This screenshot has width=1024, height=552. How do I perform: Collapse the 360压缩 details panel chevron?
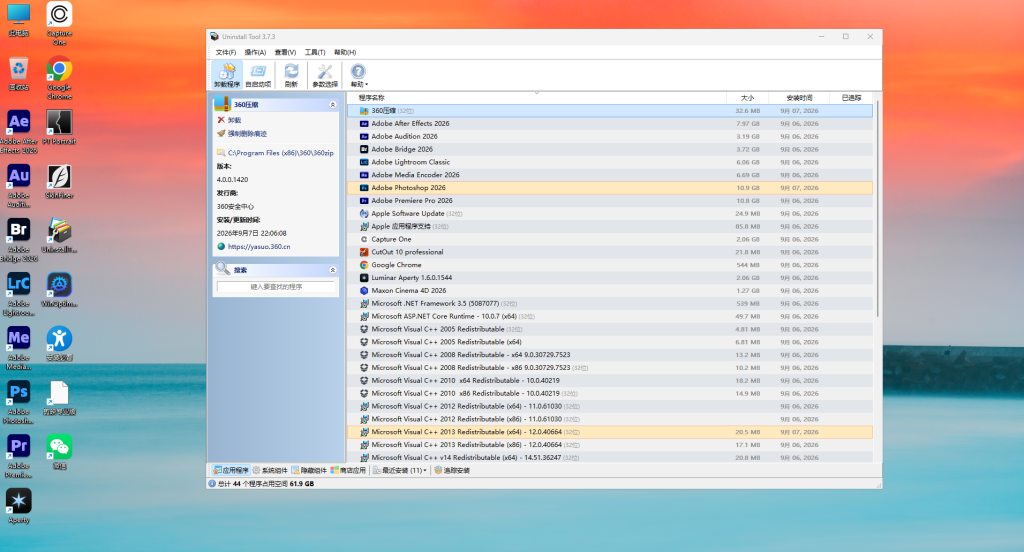[332, 105]
